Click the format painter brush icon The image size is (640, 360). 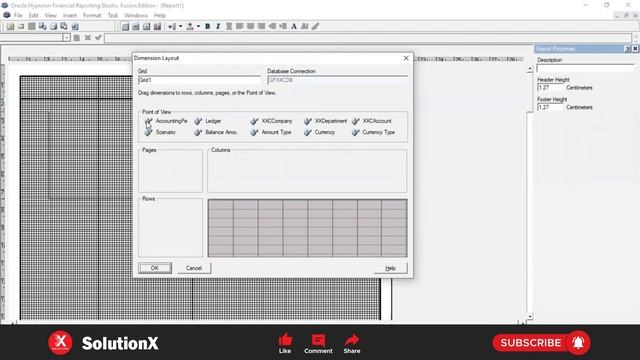(x=316, y=27)
